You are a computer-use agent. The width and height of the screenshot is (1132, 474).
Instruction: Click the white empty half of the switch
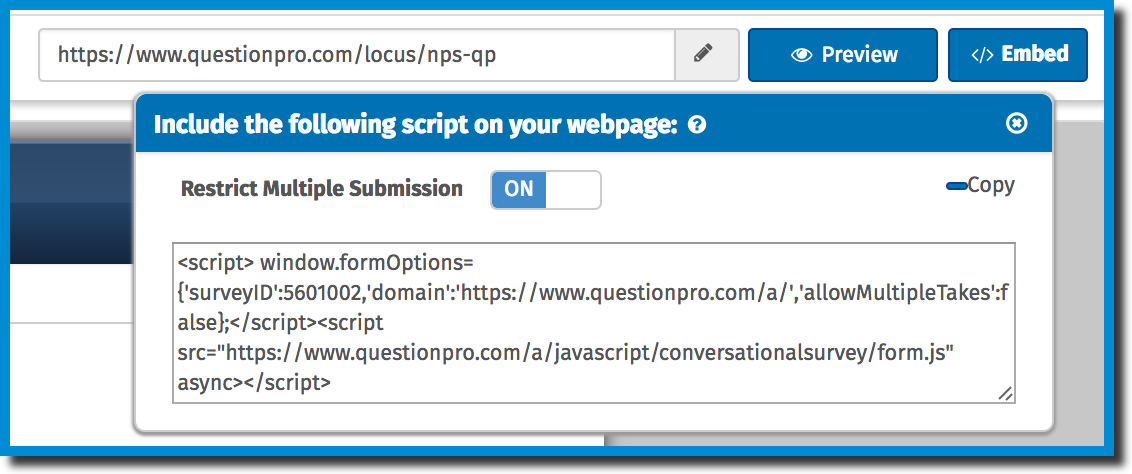point(573,190)
